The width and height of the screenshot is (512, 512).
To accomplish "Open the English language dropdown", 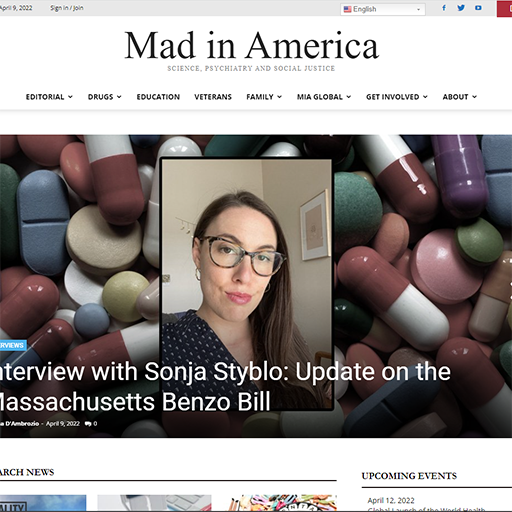I will (383, 9).
